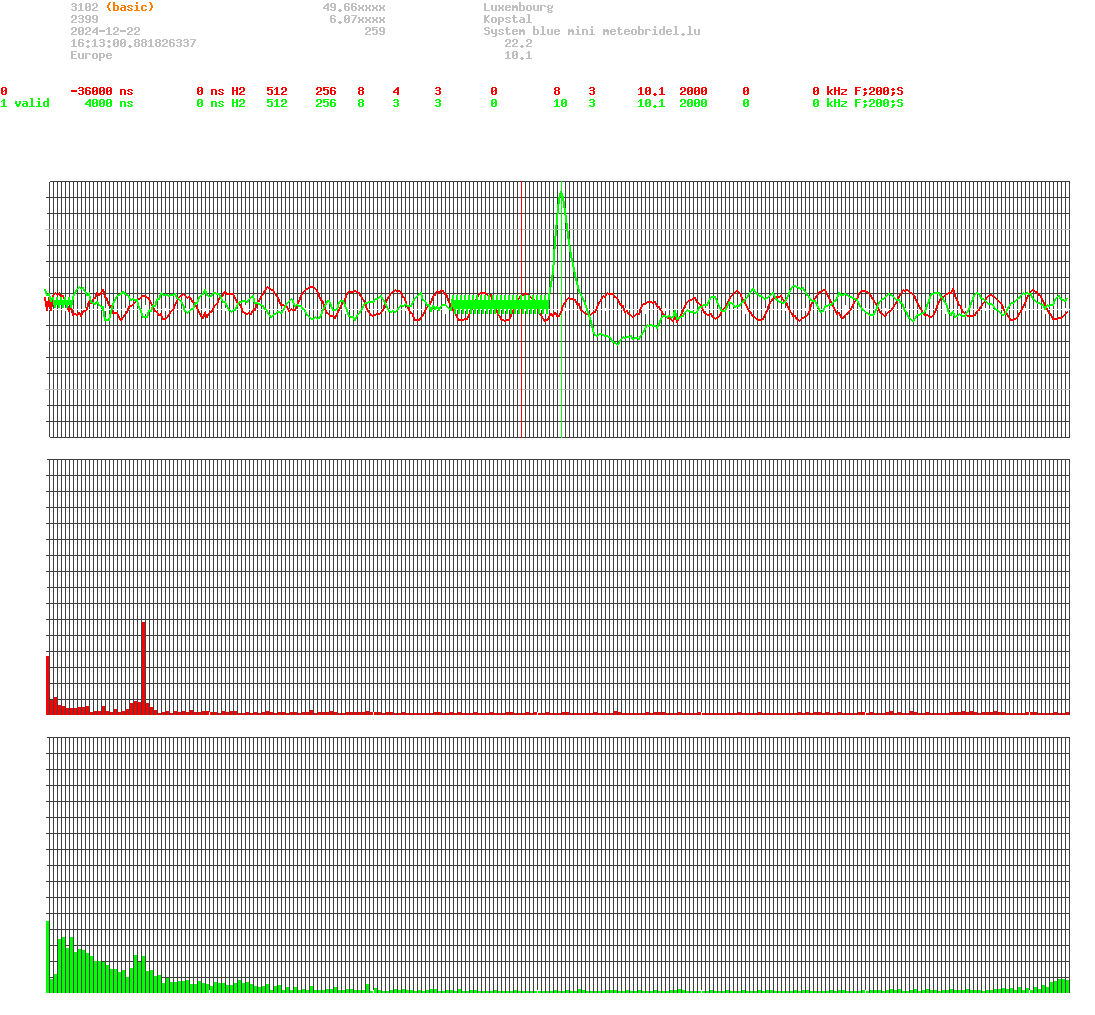Click the date '2024-12-22'
Image resolution: width=1095 pixels, height=1015 pixels.
[x=105, y=31]
